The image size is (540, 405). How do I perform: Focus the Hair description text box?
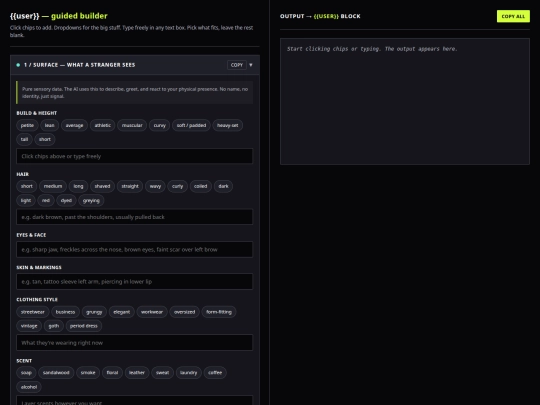[135, 217]
